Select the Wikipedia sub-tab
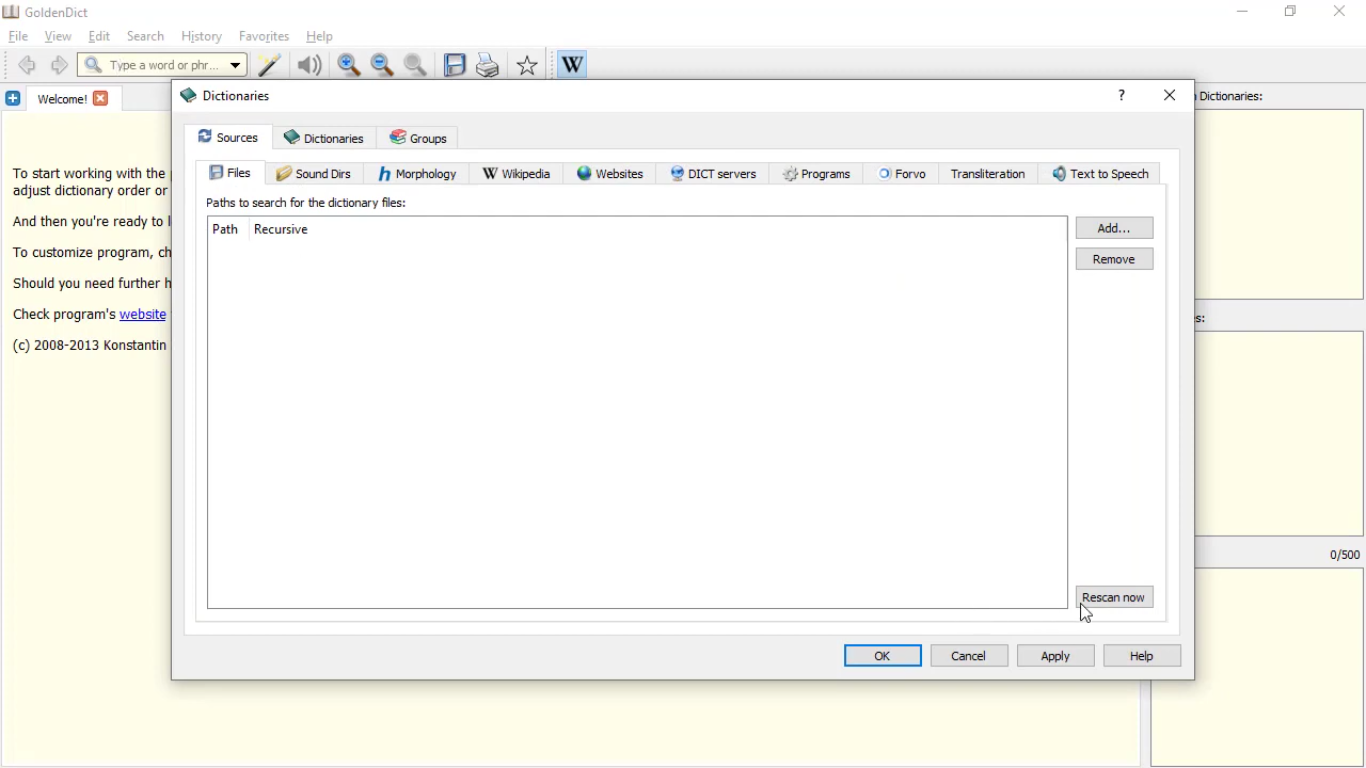The height and width of the screenshot is (768, 1366). 516,174
